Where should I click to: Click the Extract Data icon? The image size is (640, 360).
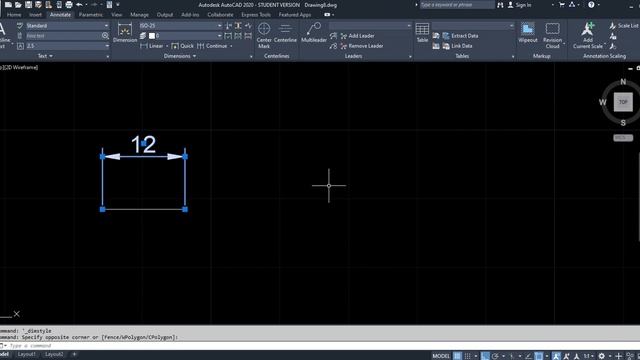click(446, 36)
